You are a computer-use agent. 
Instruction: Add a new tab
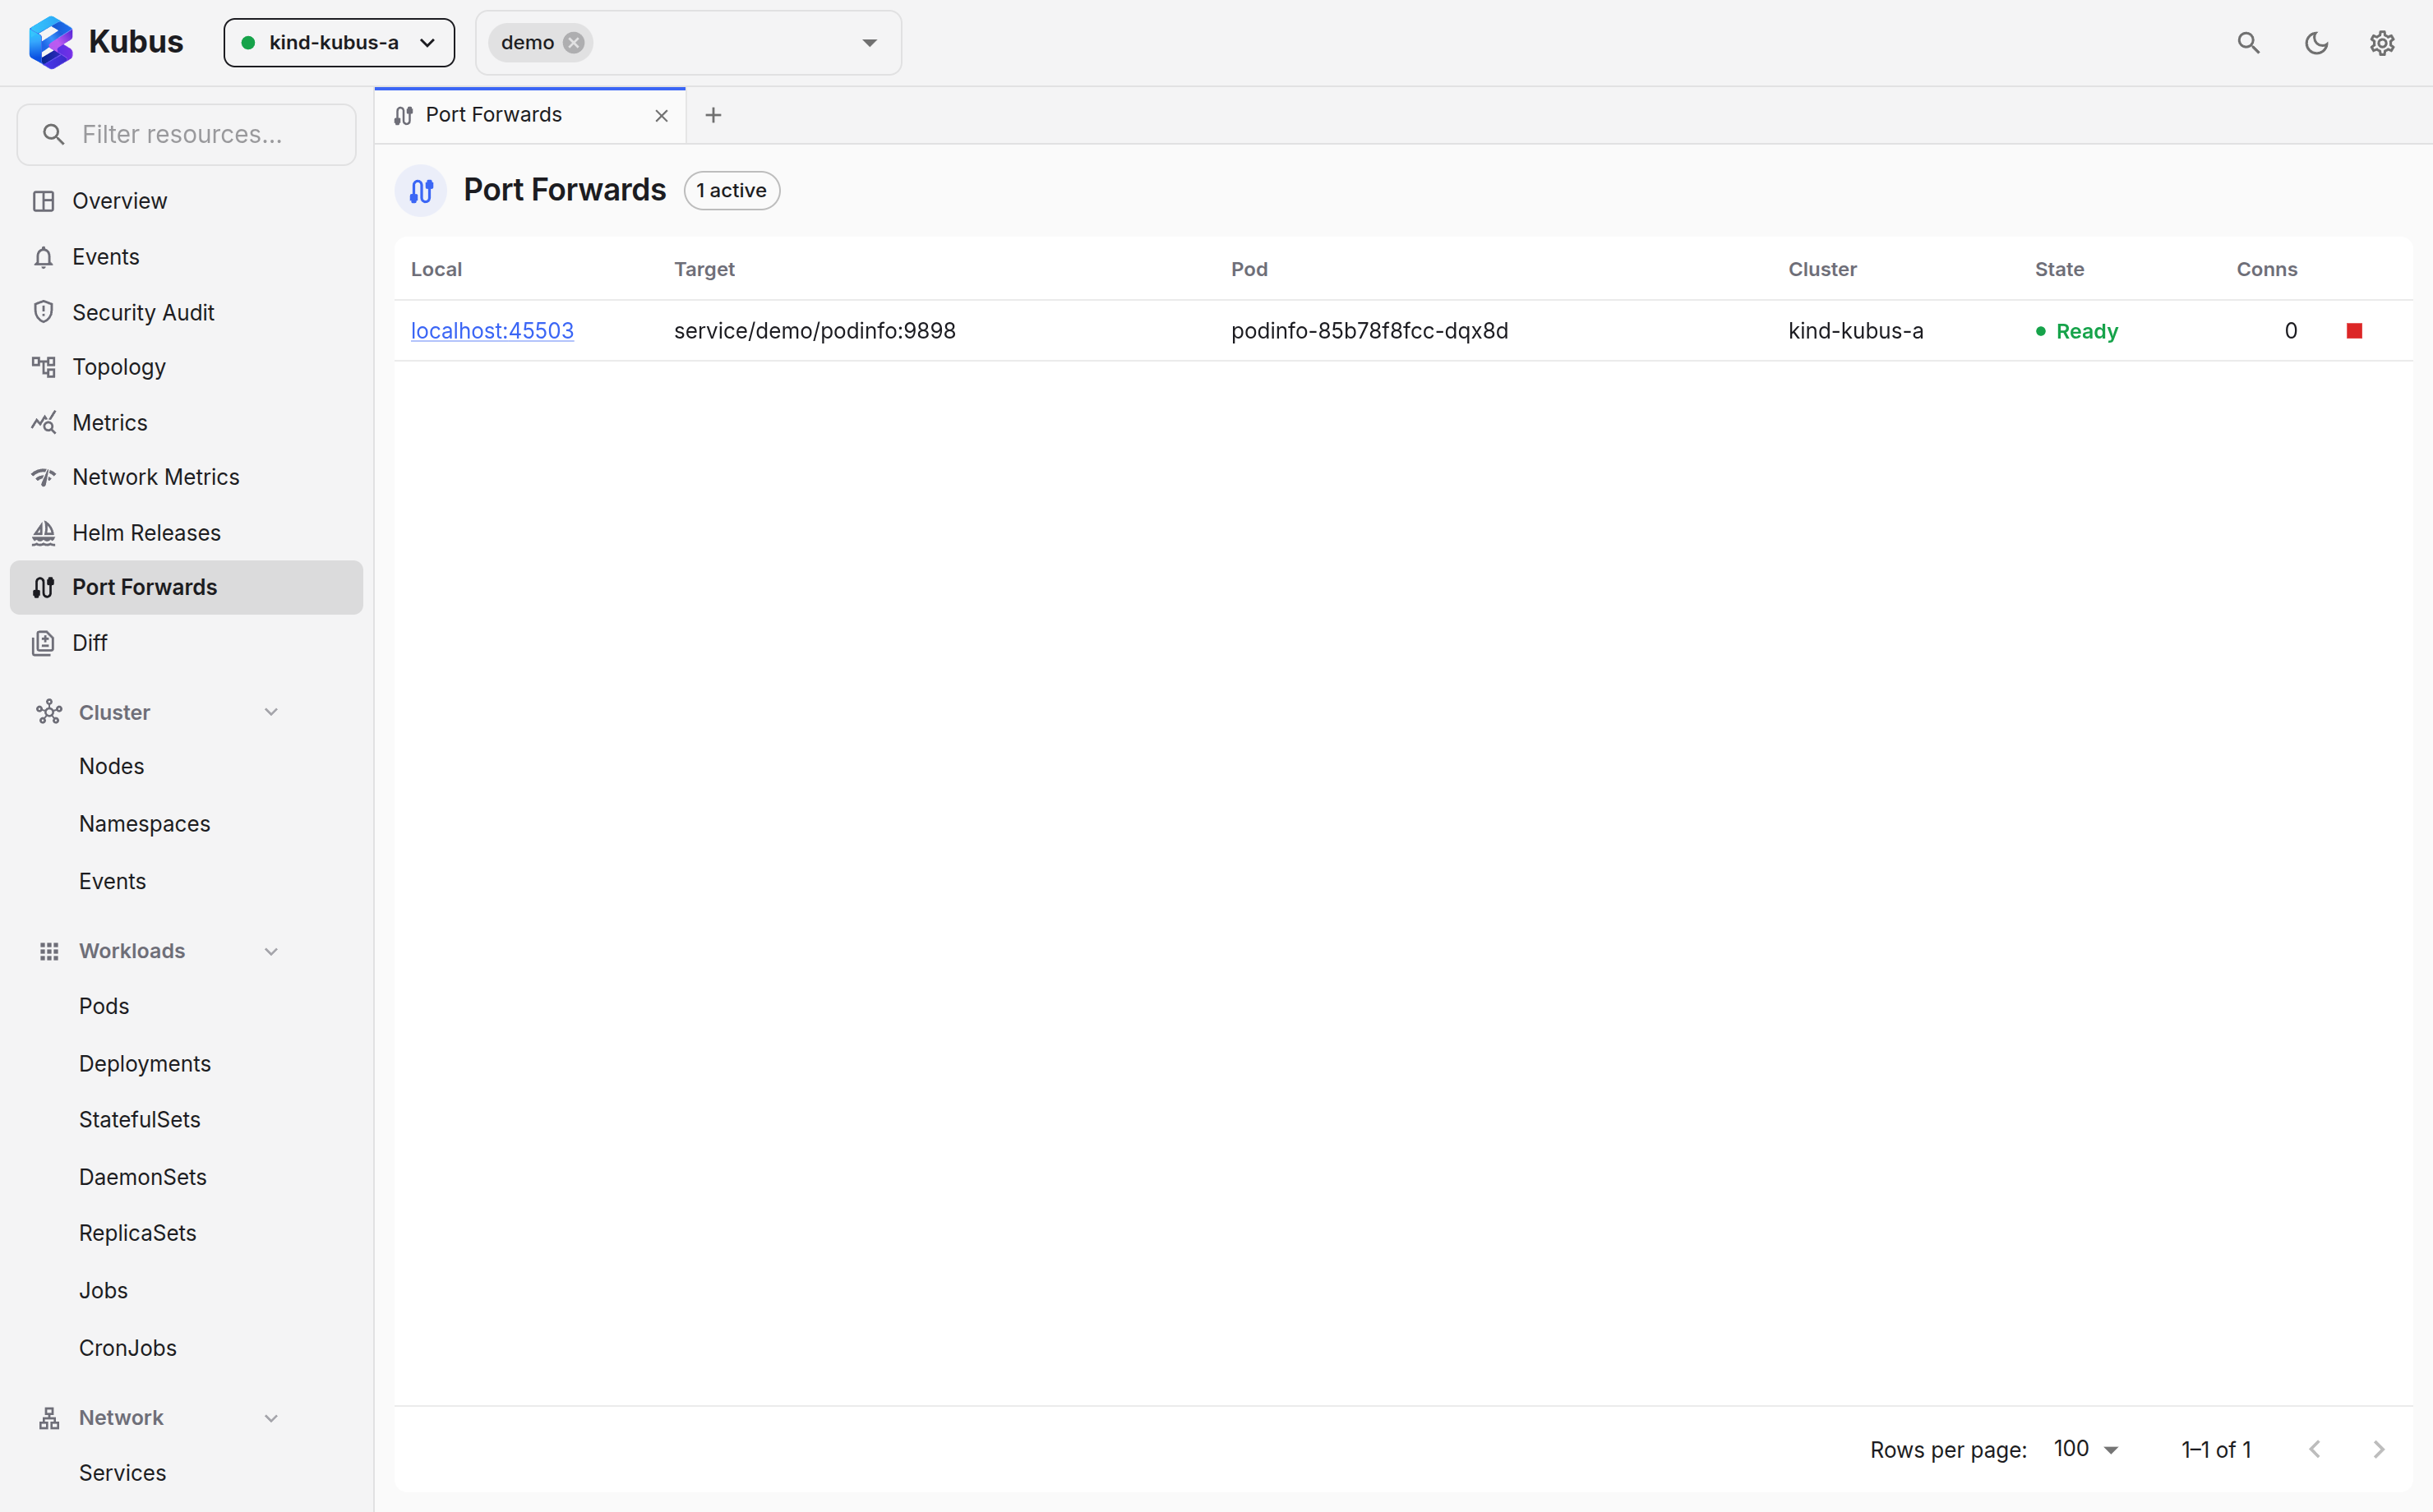[x=713, y=115]
